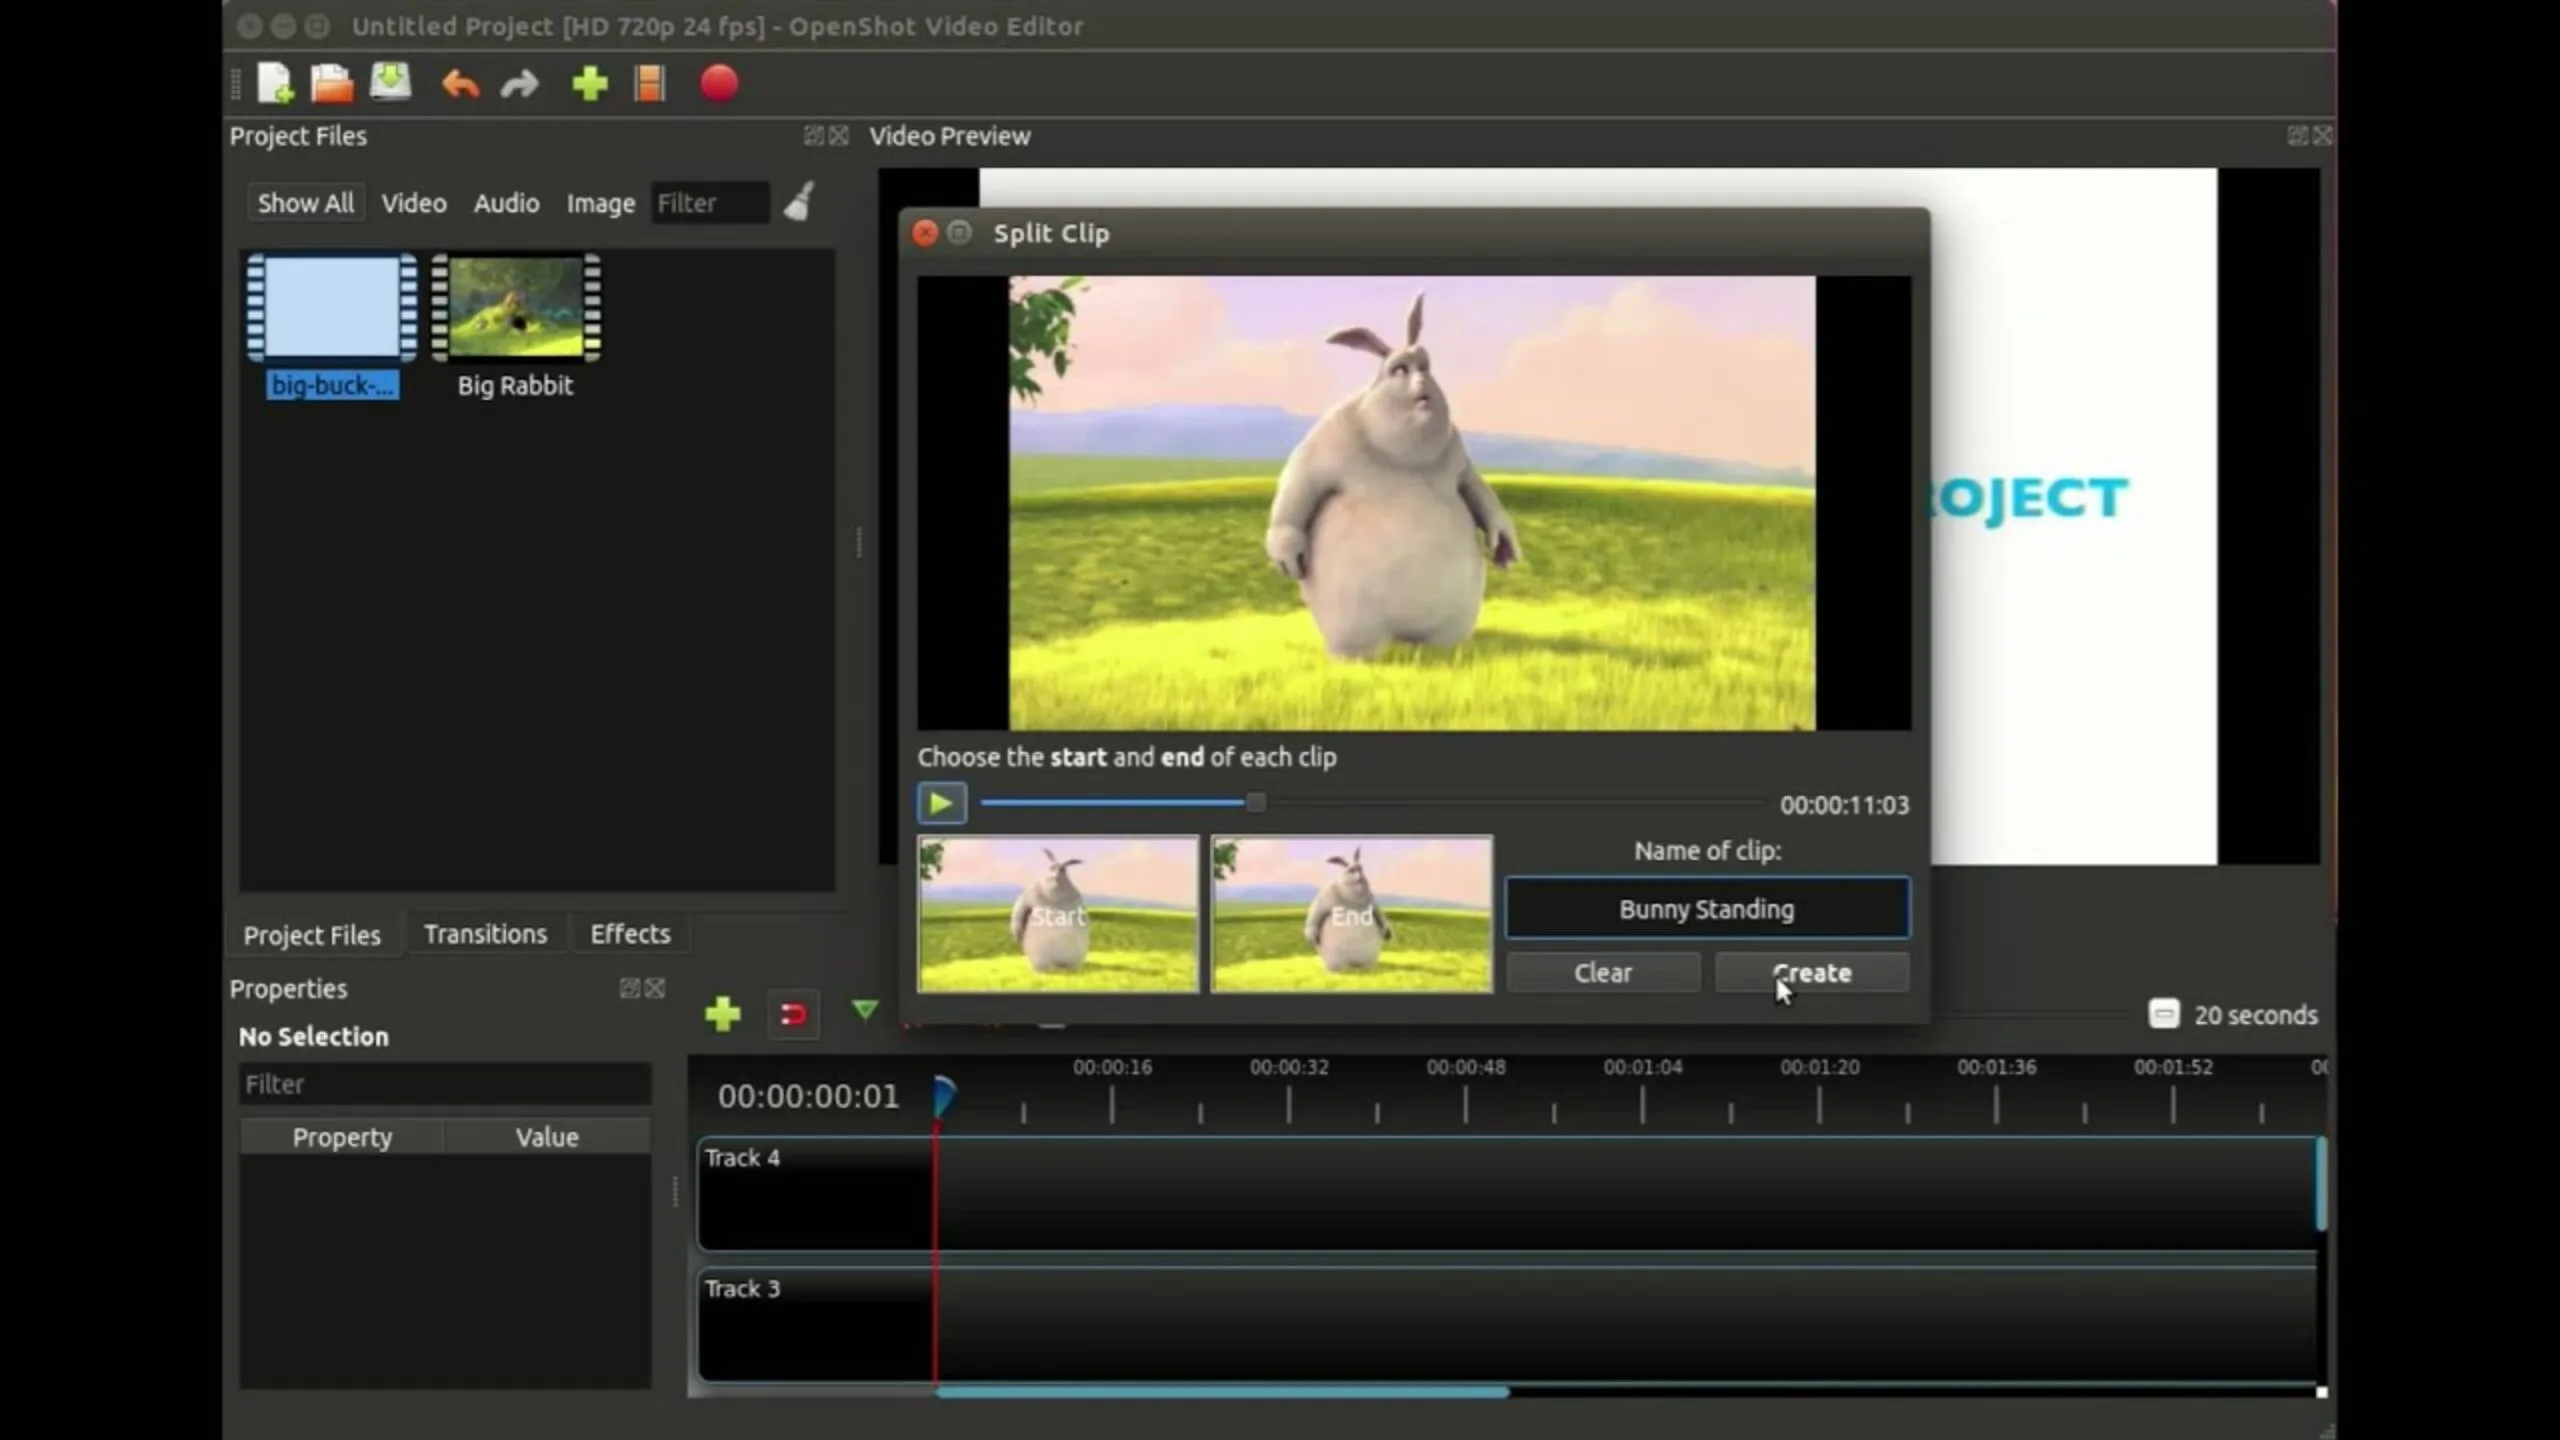Click the project files Filter field
The image size is (2560, 1440).
710,203
